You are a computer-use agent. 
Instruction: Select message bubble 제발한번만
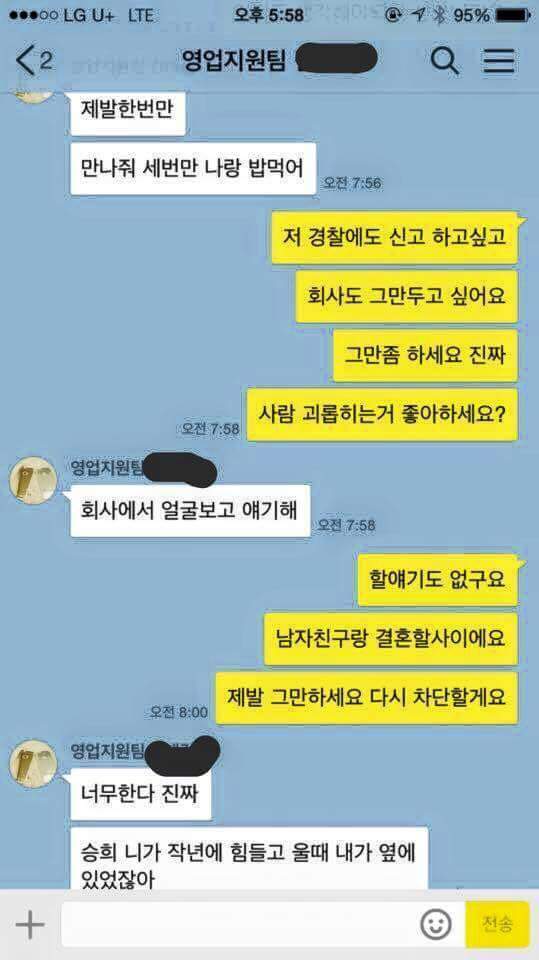coord(128,111)
